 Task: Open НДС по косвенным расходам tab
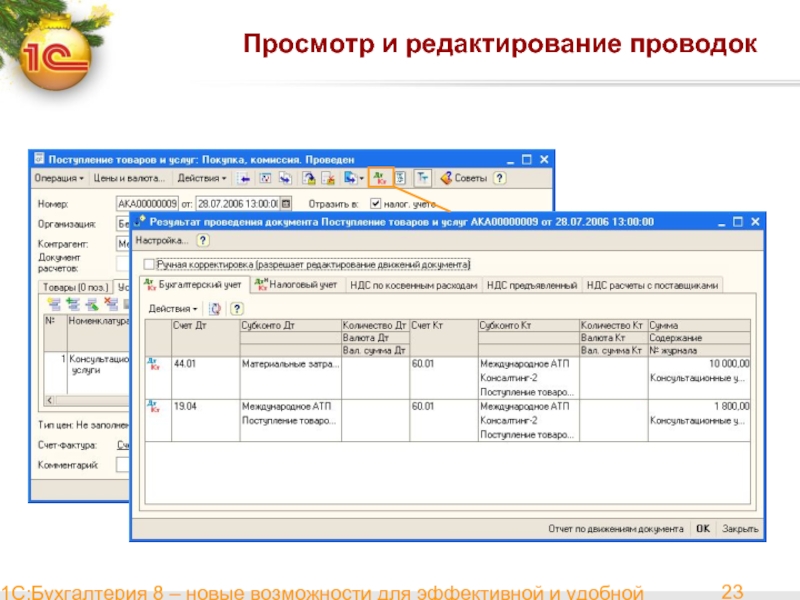[413, 285]
